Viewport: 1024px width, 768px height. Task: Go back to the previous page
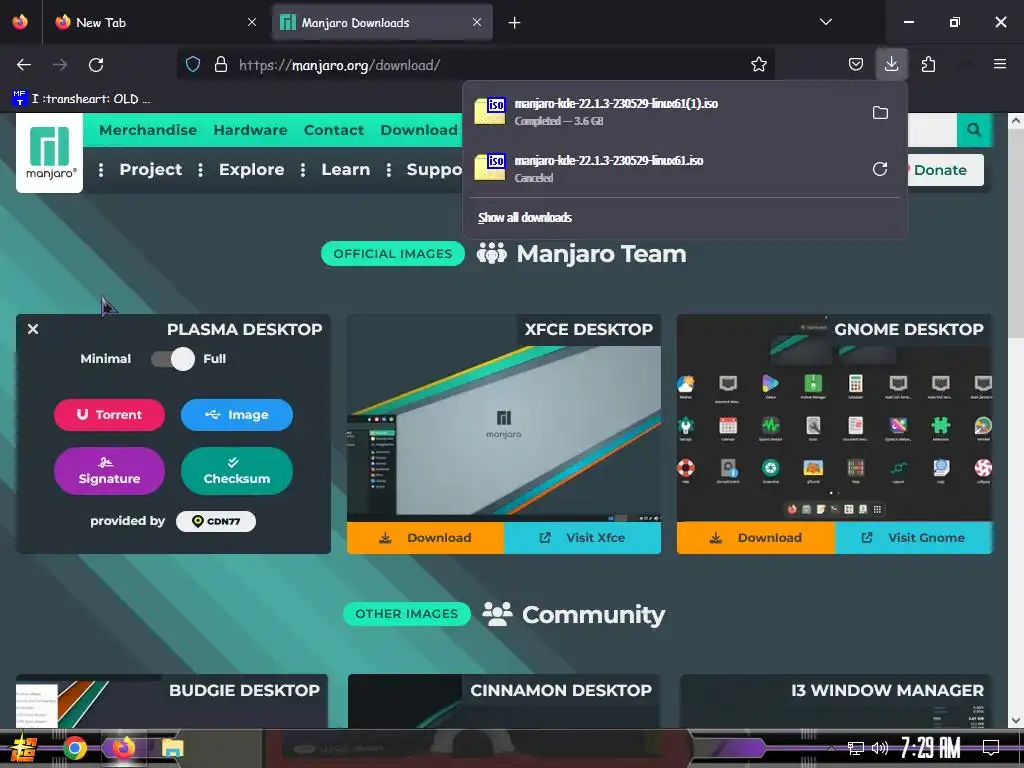[24, 65]
